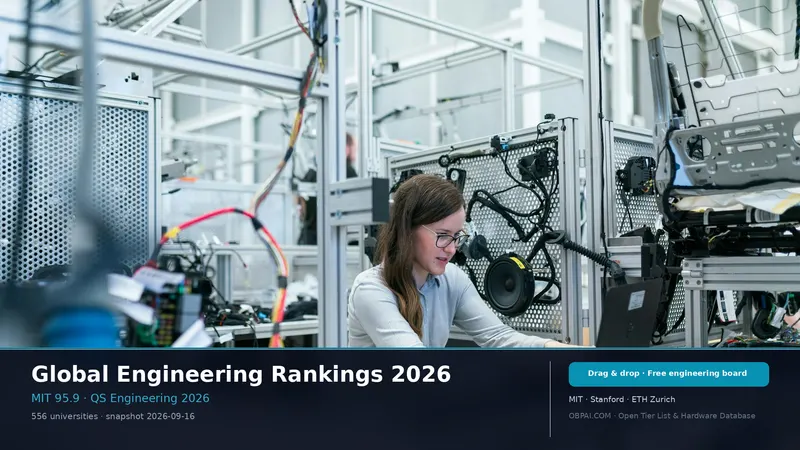
Task: Click the '556 universities · snapshot 2026-09-16' text
Action: coord(113,416)
